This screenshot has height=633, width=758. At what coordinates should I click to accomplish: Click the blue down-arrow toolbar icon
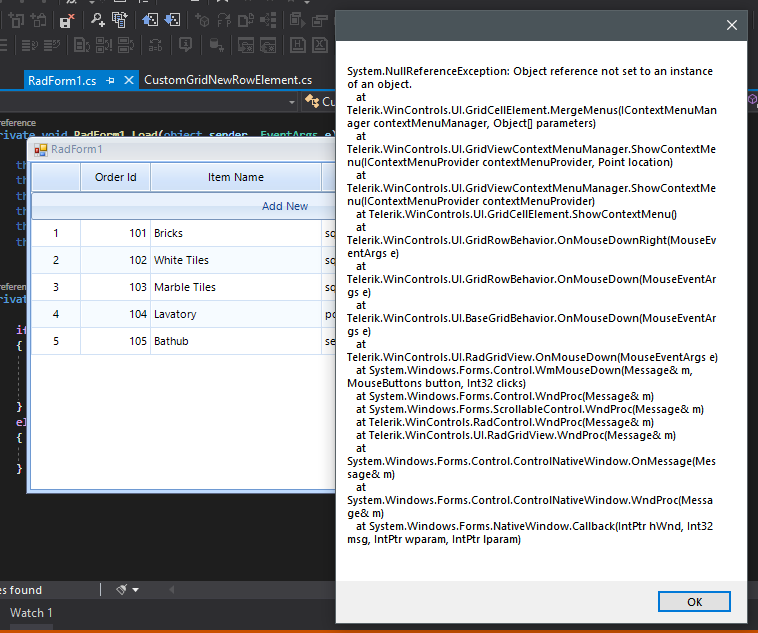point(172,20)
